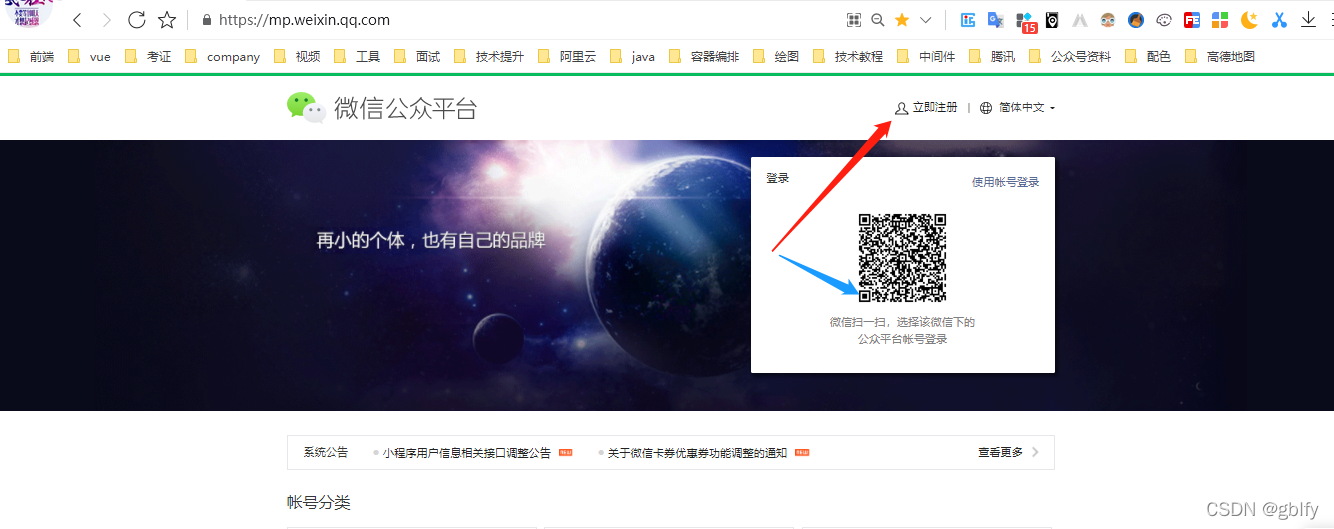Viewport: 1334px width, 529px height.
Task: Open the 前端 bookmark folder
Action: click(31, 57)
